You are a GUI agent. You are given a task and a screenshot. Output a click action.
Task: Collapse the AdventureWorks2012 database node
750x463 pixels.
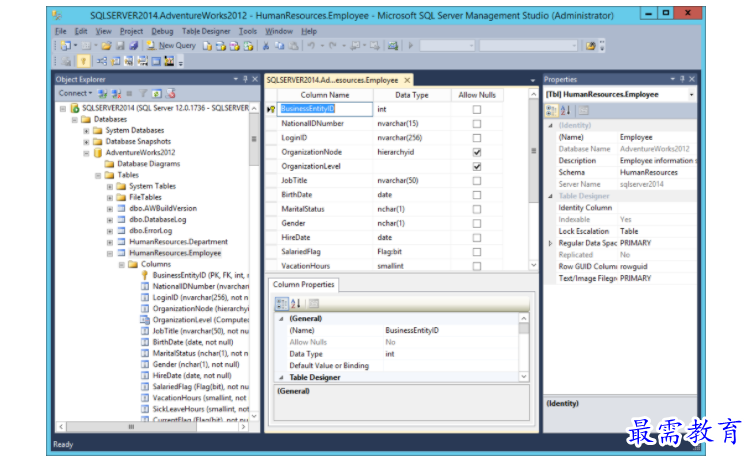pos(86,153)
